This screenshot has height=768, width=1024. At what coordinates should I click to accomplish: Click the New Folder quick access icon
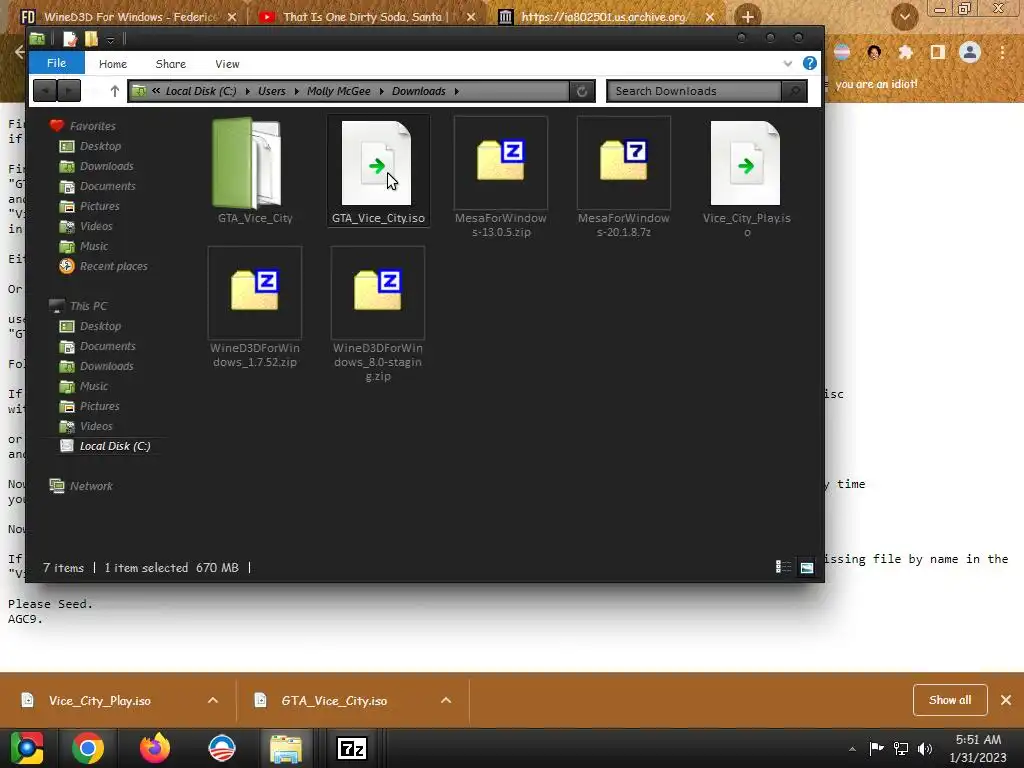[91, 39]
